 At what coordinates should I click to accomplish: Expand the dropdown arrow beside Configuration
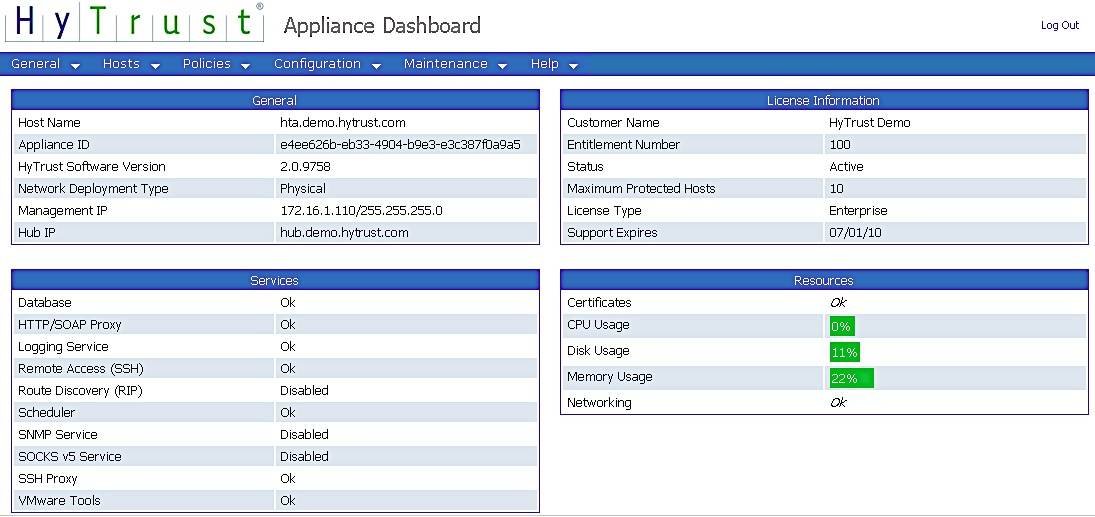point(377,66)
